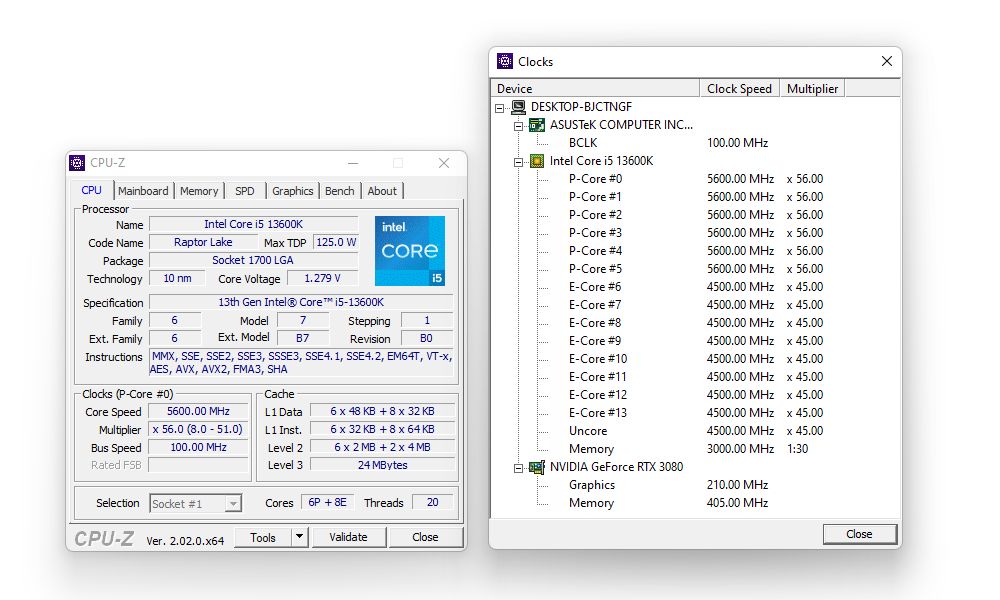The image size is (1000, 600).
Task: Switch to the CPU tab
Action: click(x=91, y=190)
